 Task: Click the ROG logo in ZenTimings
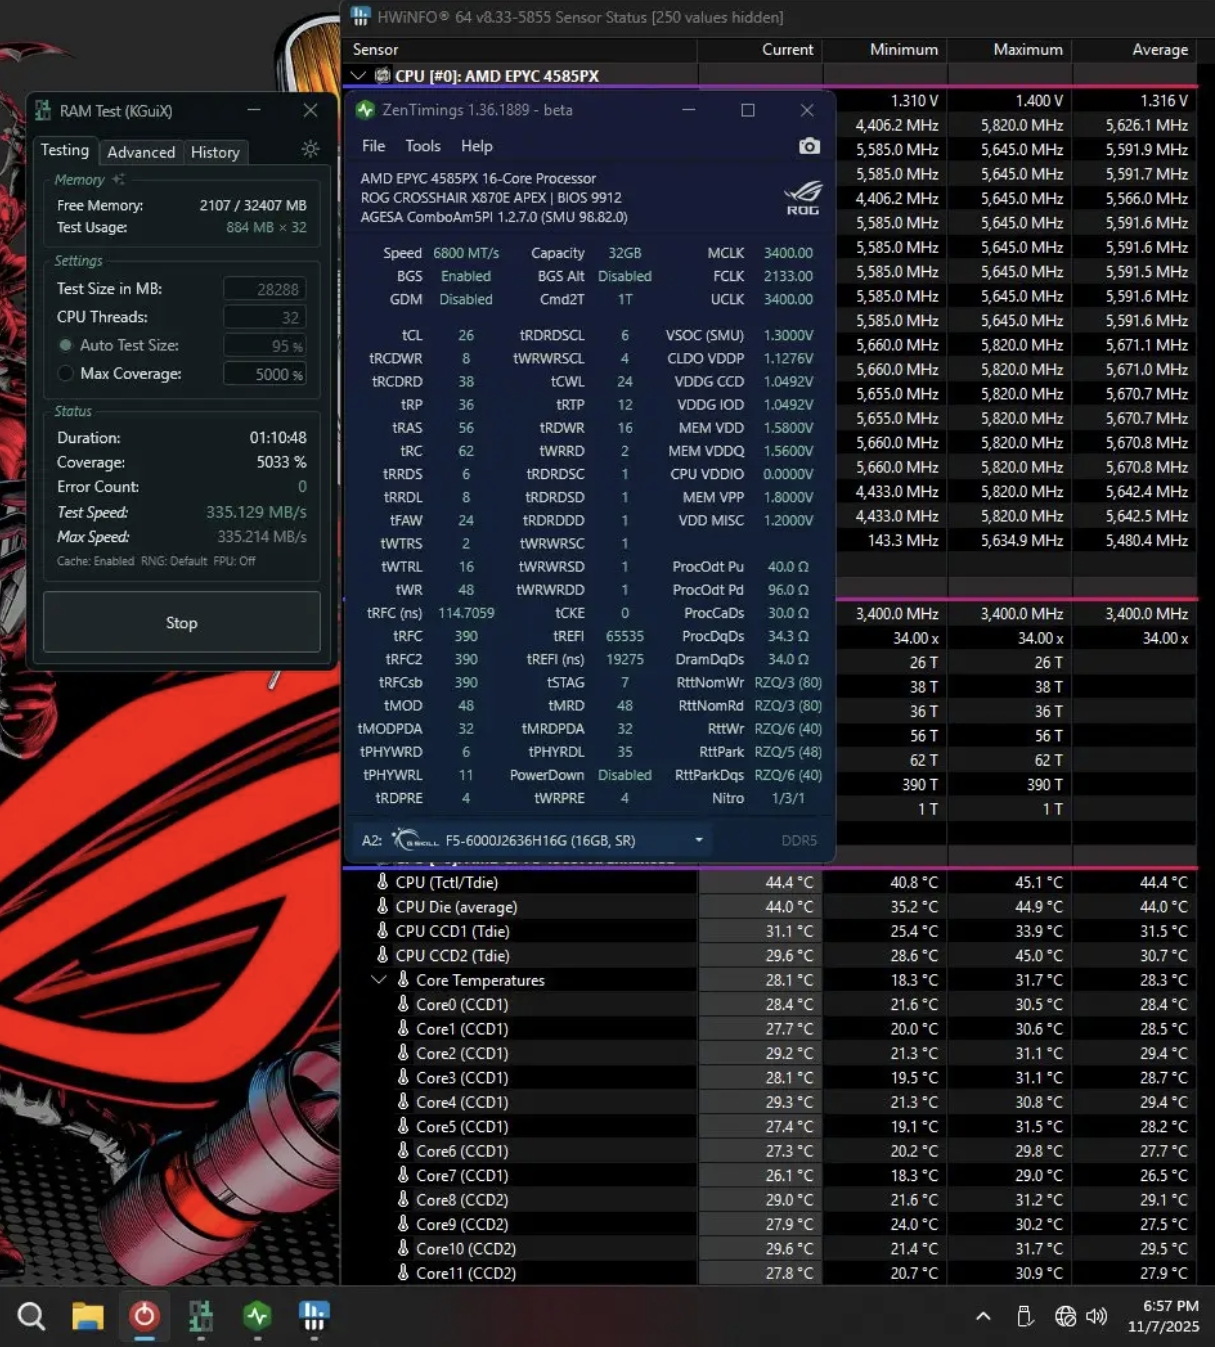pos(803,197)
